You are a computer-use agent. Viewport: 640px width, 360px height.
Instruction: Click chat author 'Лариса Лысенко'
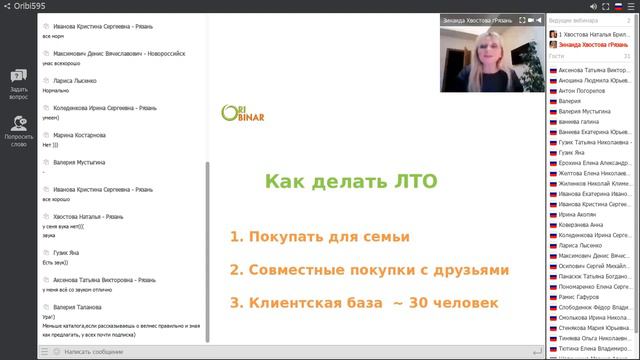(75, 81)
